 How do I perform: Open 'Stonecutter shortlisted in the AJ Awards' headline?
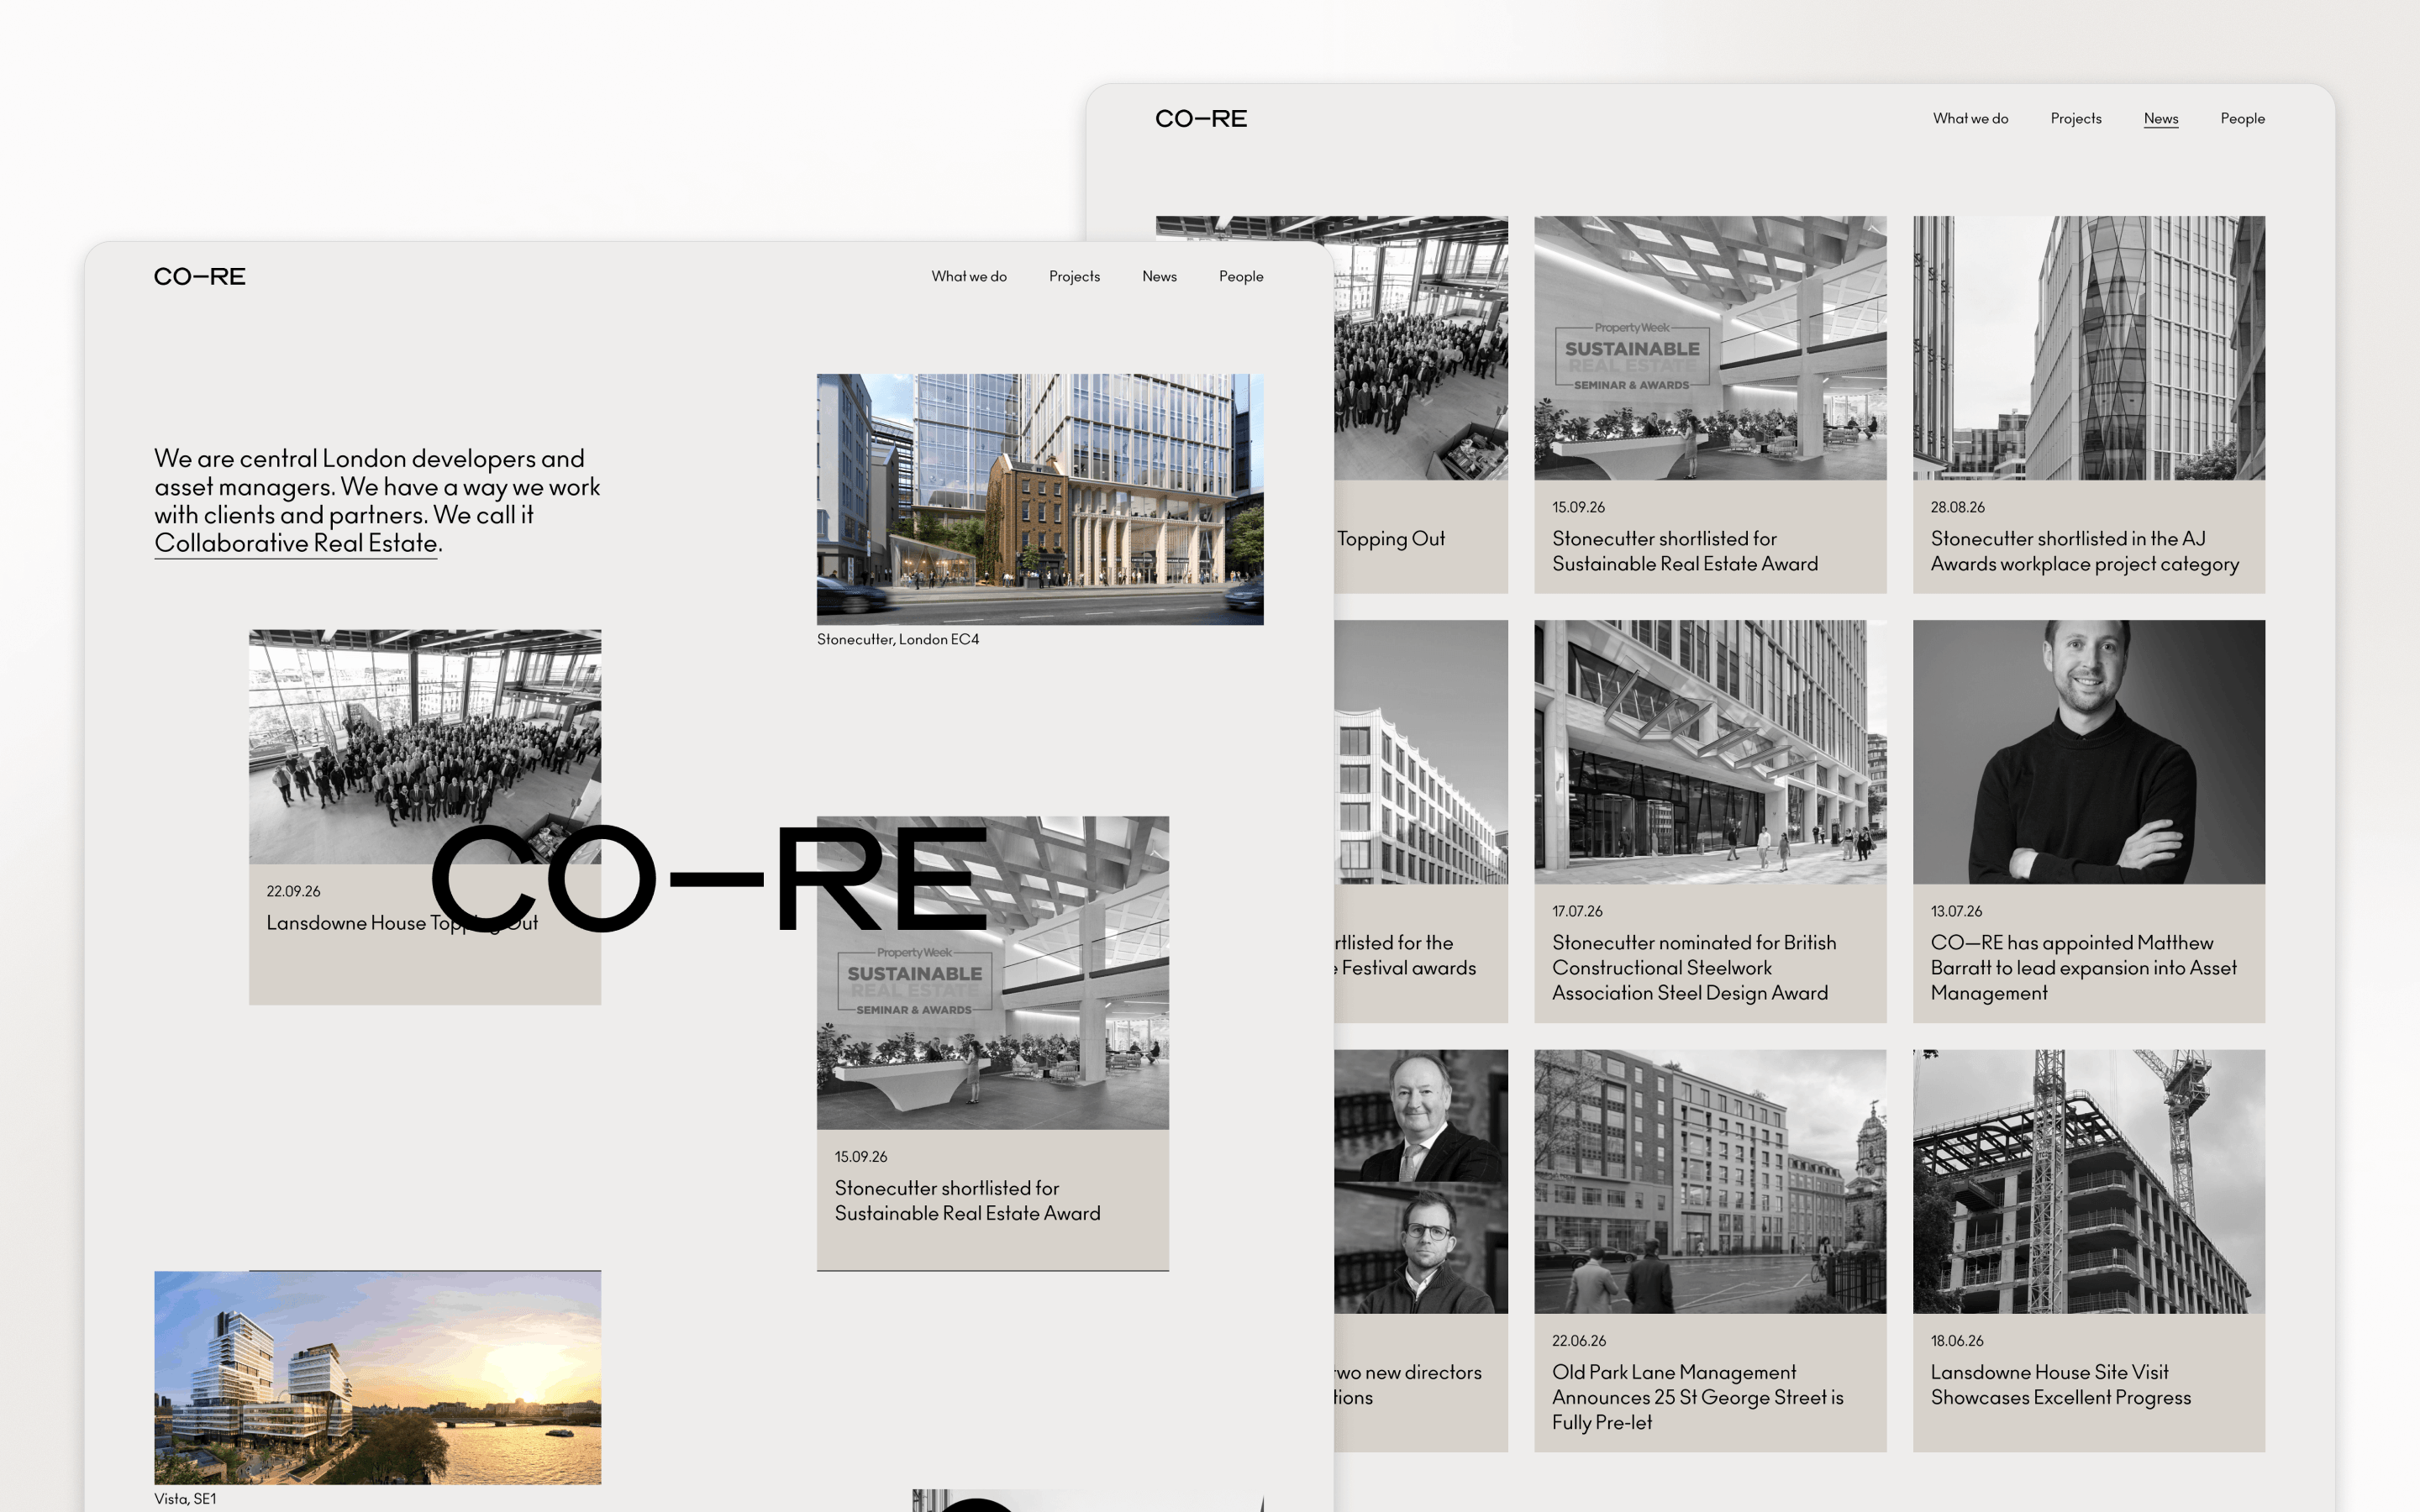[x=2084, y=551]
